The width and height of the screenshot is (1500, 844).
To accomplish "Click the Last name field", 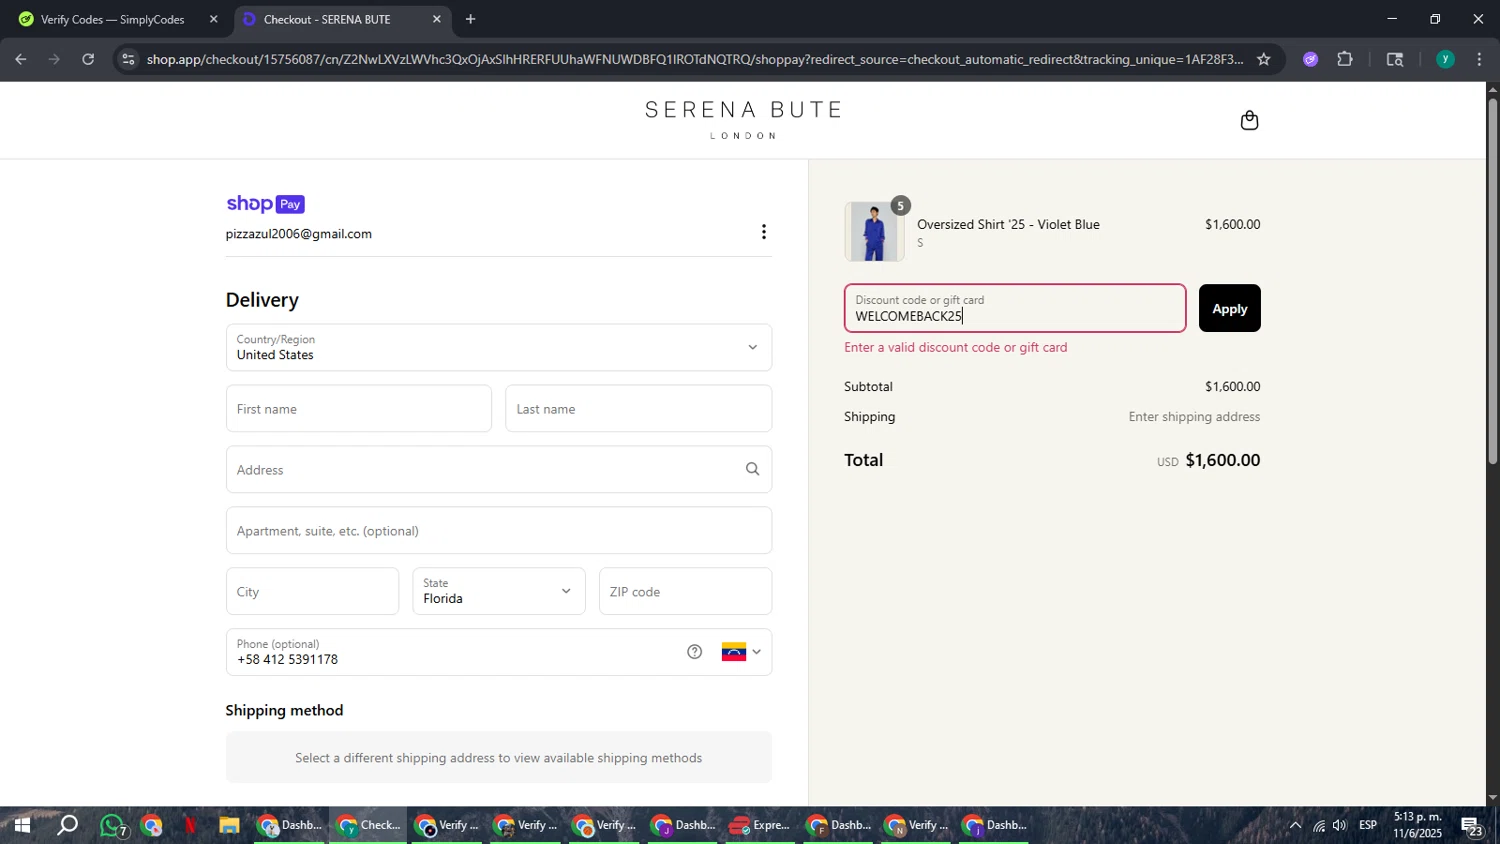I will pyautogui.click(x=638, y=409).
